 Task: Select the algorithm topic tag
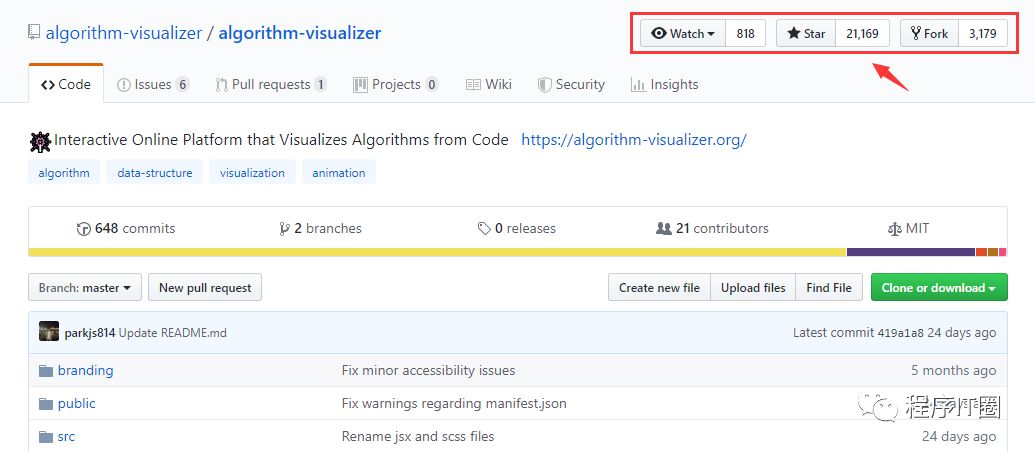click(x=64, y=173)
